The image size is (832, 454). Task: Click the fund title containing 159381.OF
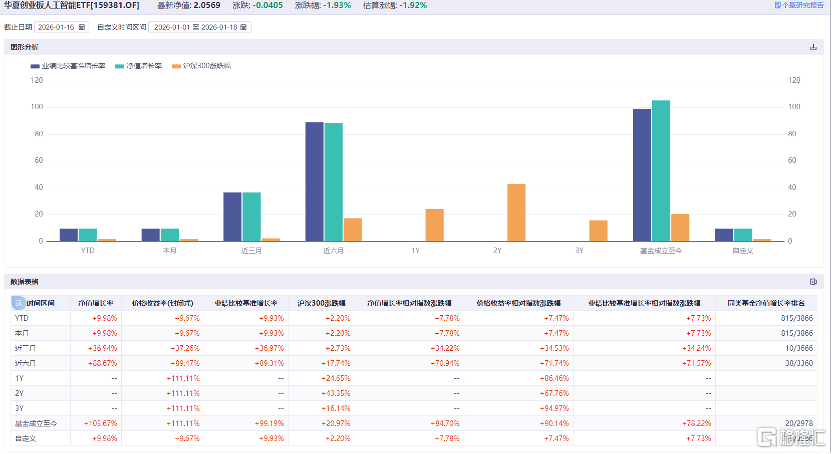[72, 5]
